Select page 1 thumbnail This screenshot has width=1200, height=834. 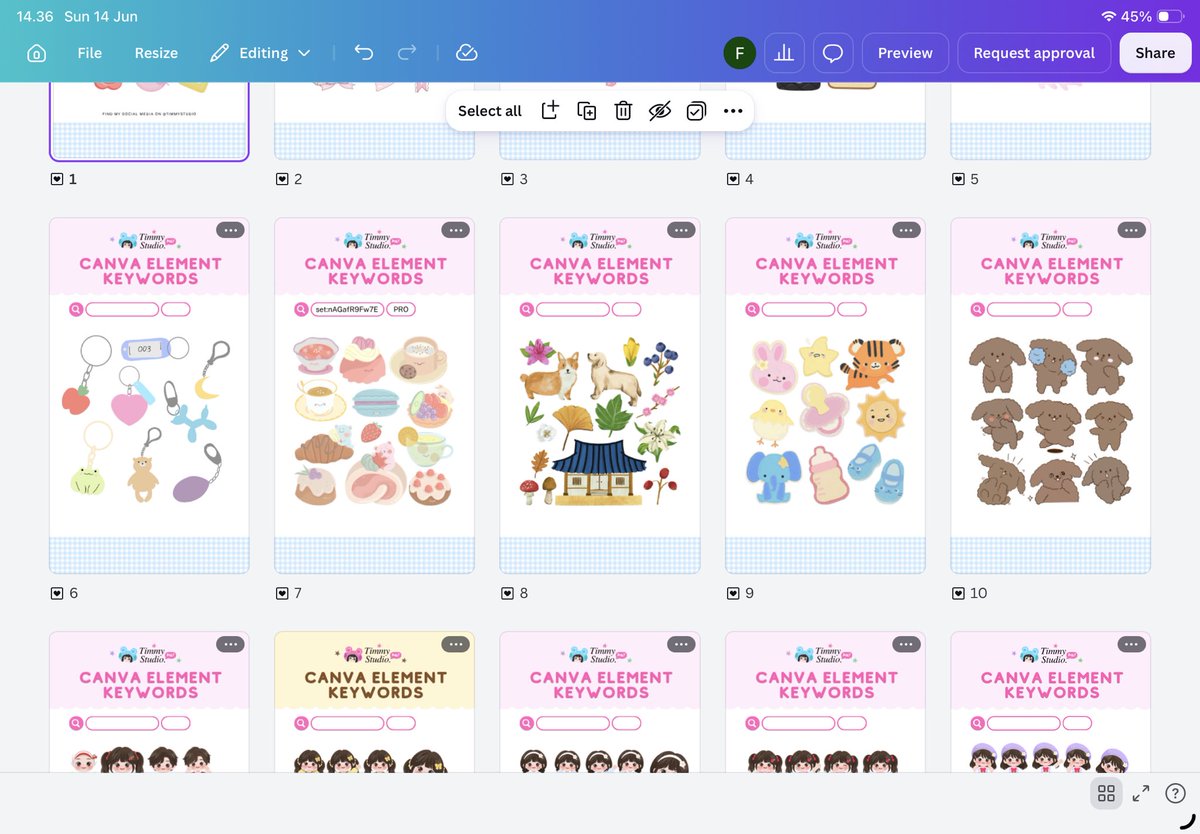(149, 120)
